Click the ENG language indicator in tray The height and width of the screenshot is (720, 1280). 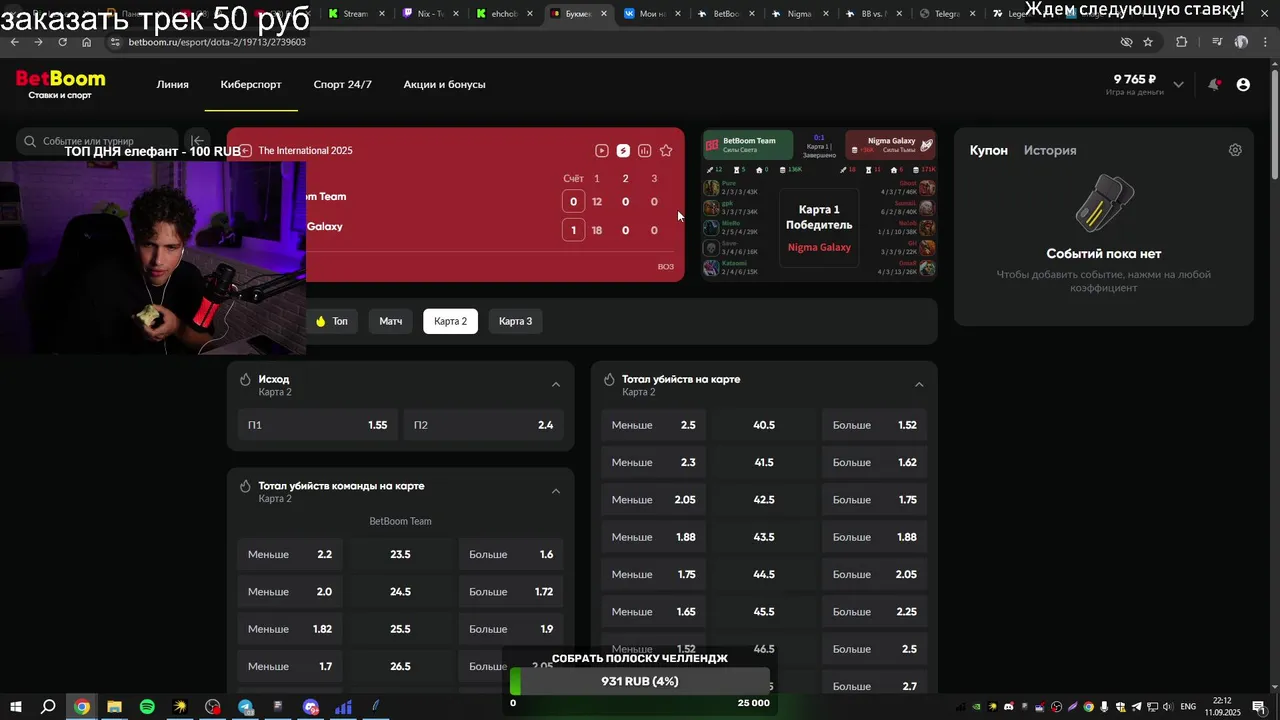pos(1188,707)
